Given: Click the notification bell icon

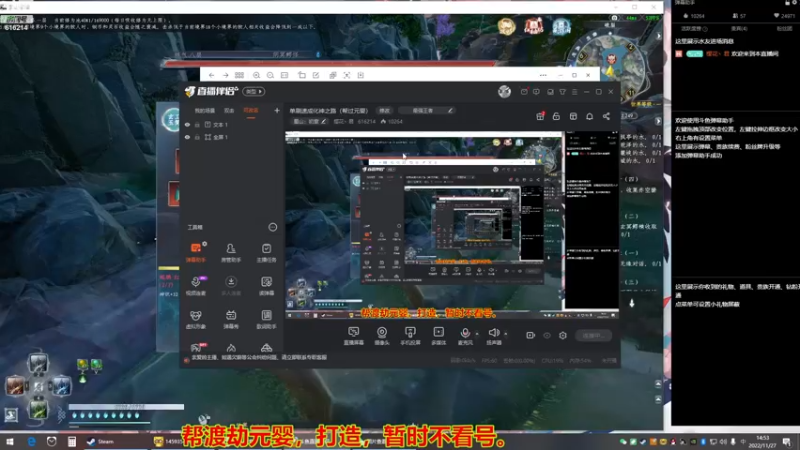Looking at the screenshot, I should point(589,116).
